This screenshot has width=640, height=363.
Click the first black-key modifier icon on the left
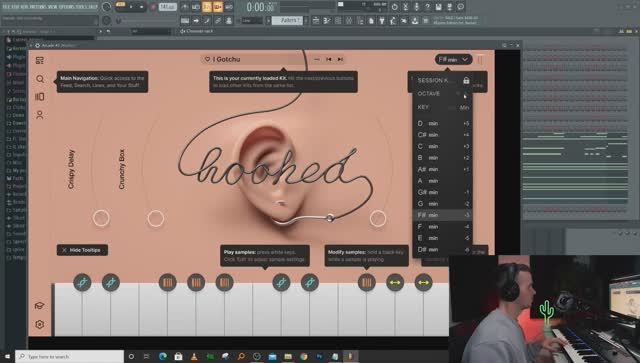[x=82, y=282]
